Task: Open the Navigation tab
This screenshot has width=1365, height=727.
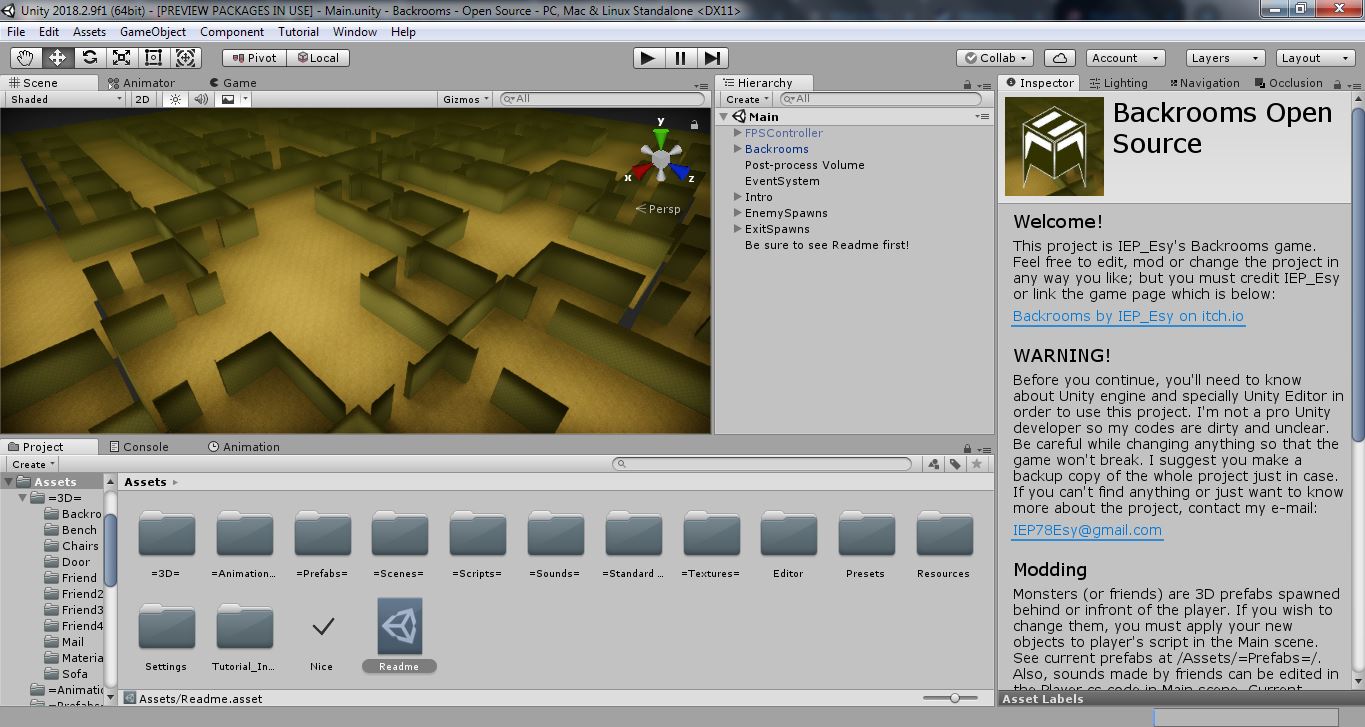Action: coord(1203,83)
